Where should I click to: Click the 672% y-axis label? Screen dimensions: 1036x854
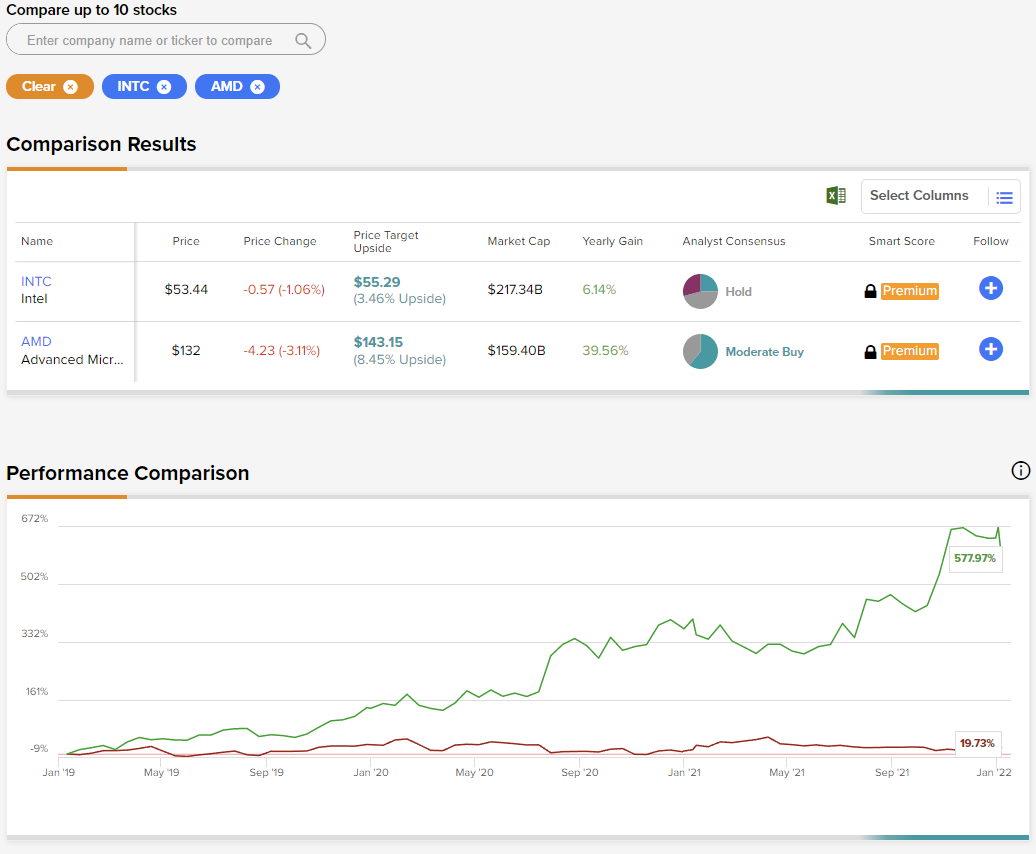34,518
